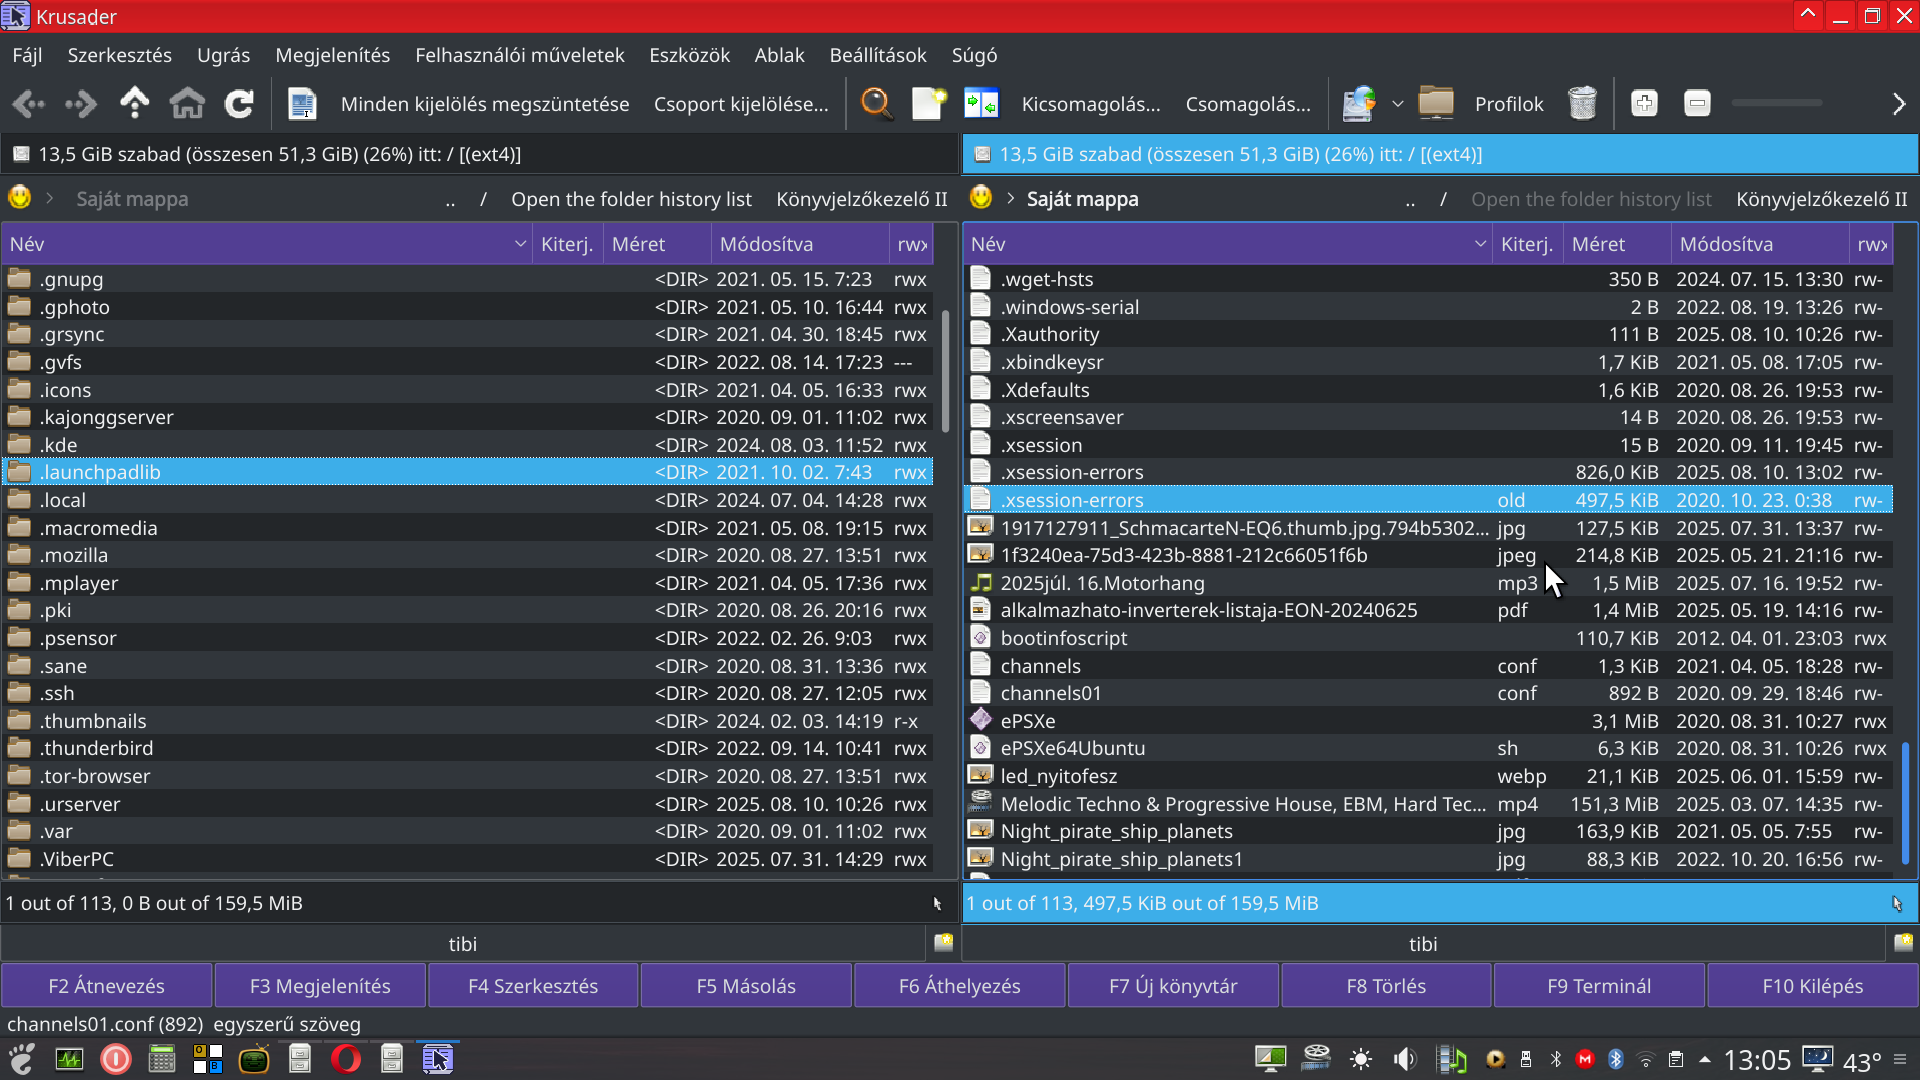
Task: Open the Ugrás menu
Action: click(x=223, y=55)
